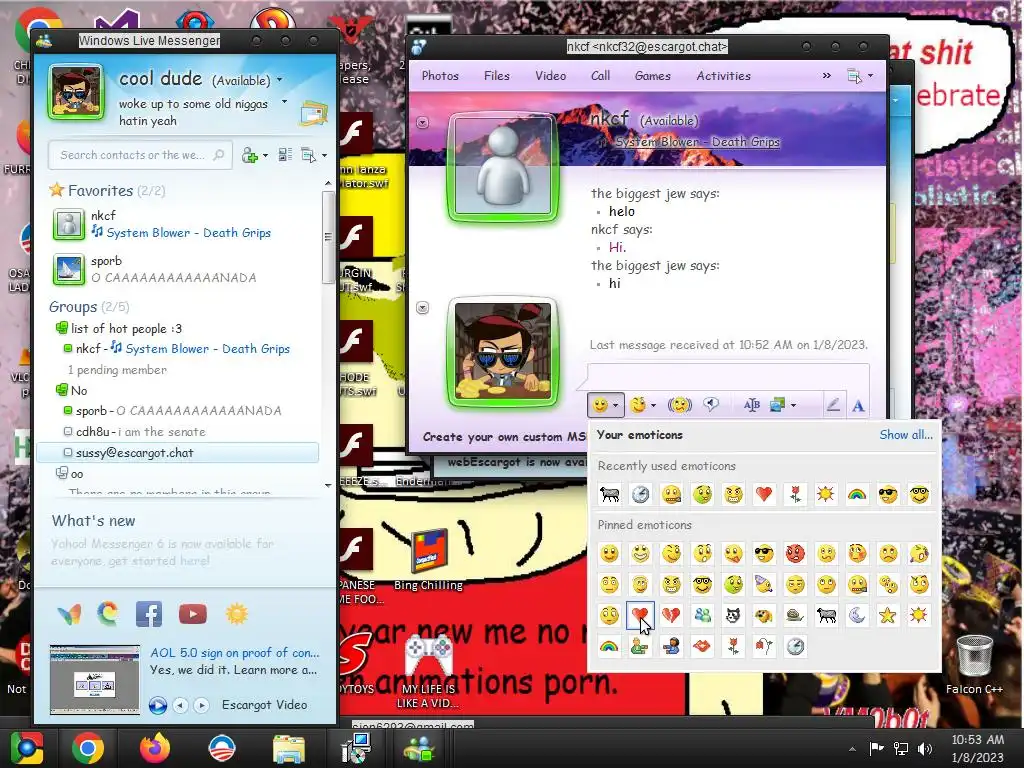Open the emoticon picker dropdown arrow
The image size is (1024, 768).
pyautogui.click(x=615, y=406)
